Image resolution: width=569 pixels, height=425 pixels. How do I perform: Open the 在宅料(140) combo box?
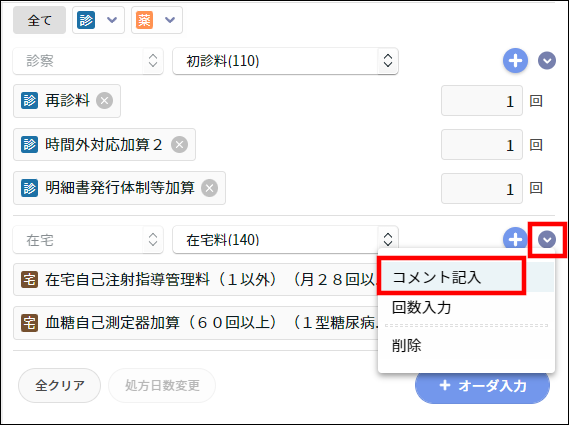click(285, 240)
